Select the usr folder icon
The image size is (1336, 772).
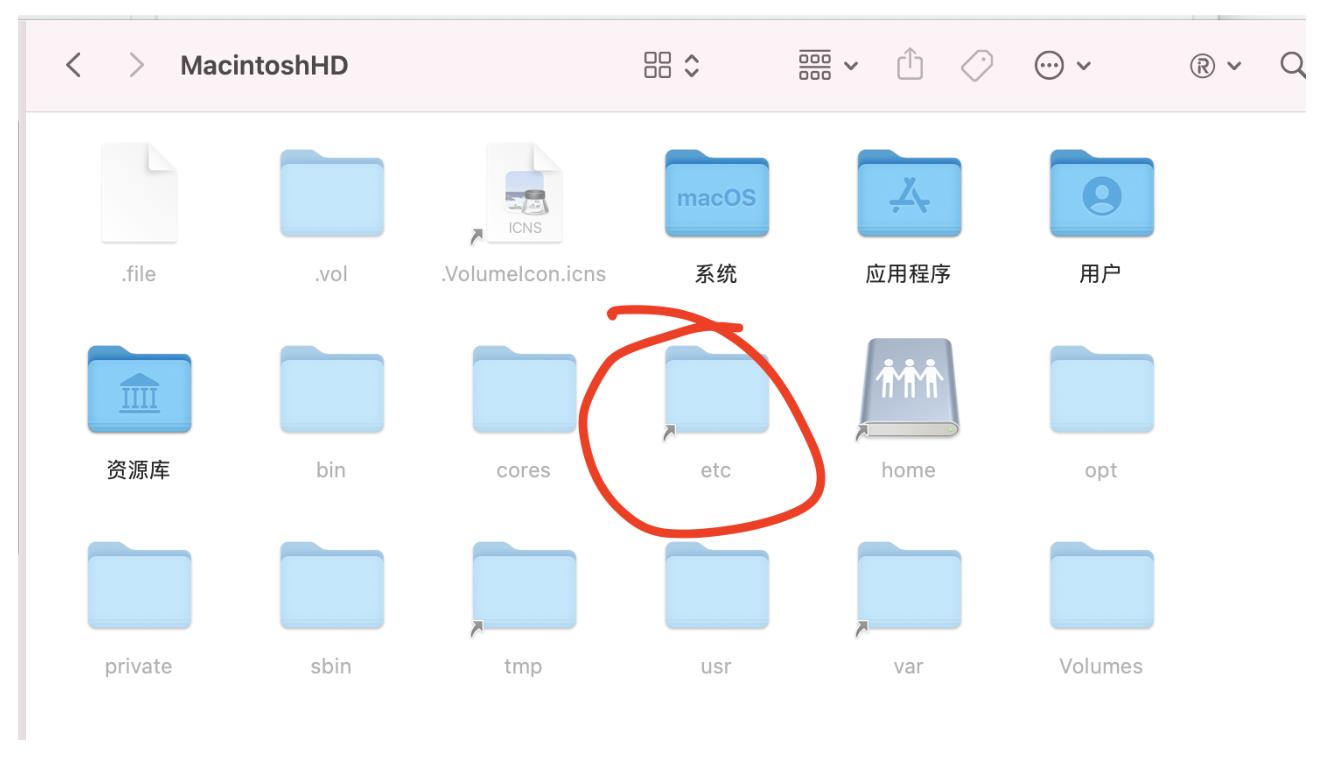click(717, 585)
